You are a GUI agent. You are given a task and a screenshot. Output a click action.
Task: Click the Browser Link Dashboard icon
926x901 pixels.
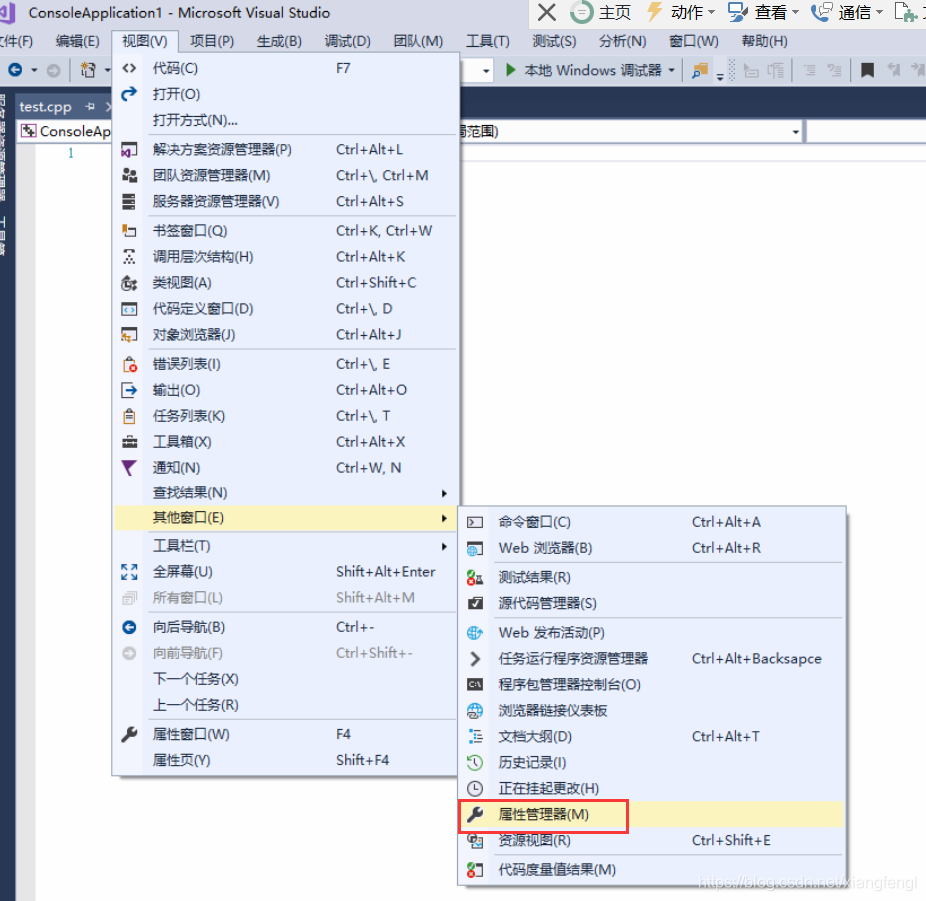pyautogui.click(x=475, y=710)
